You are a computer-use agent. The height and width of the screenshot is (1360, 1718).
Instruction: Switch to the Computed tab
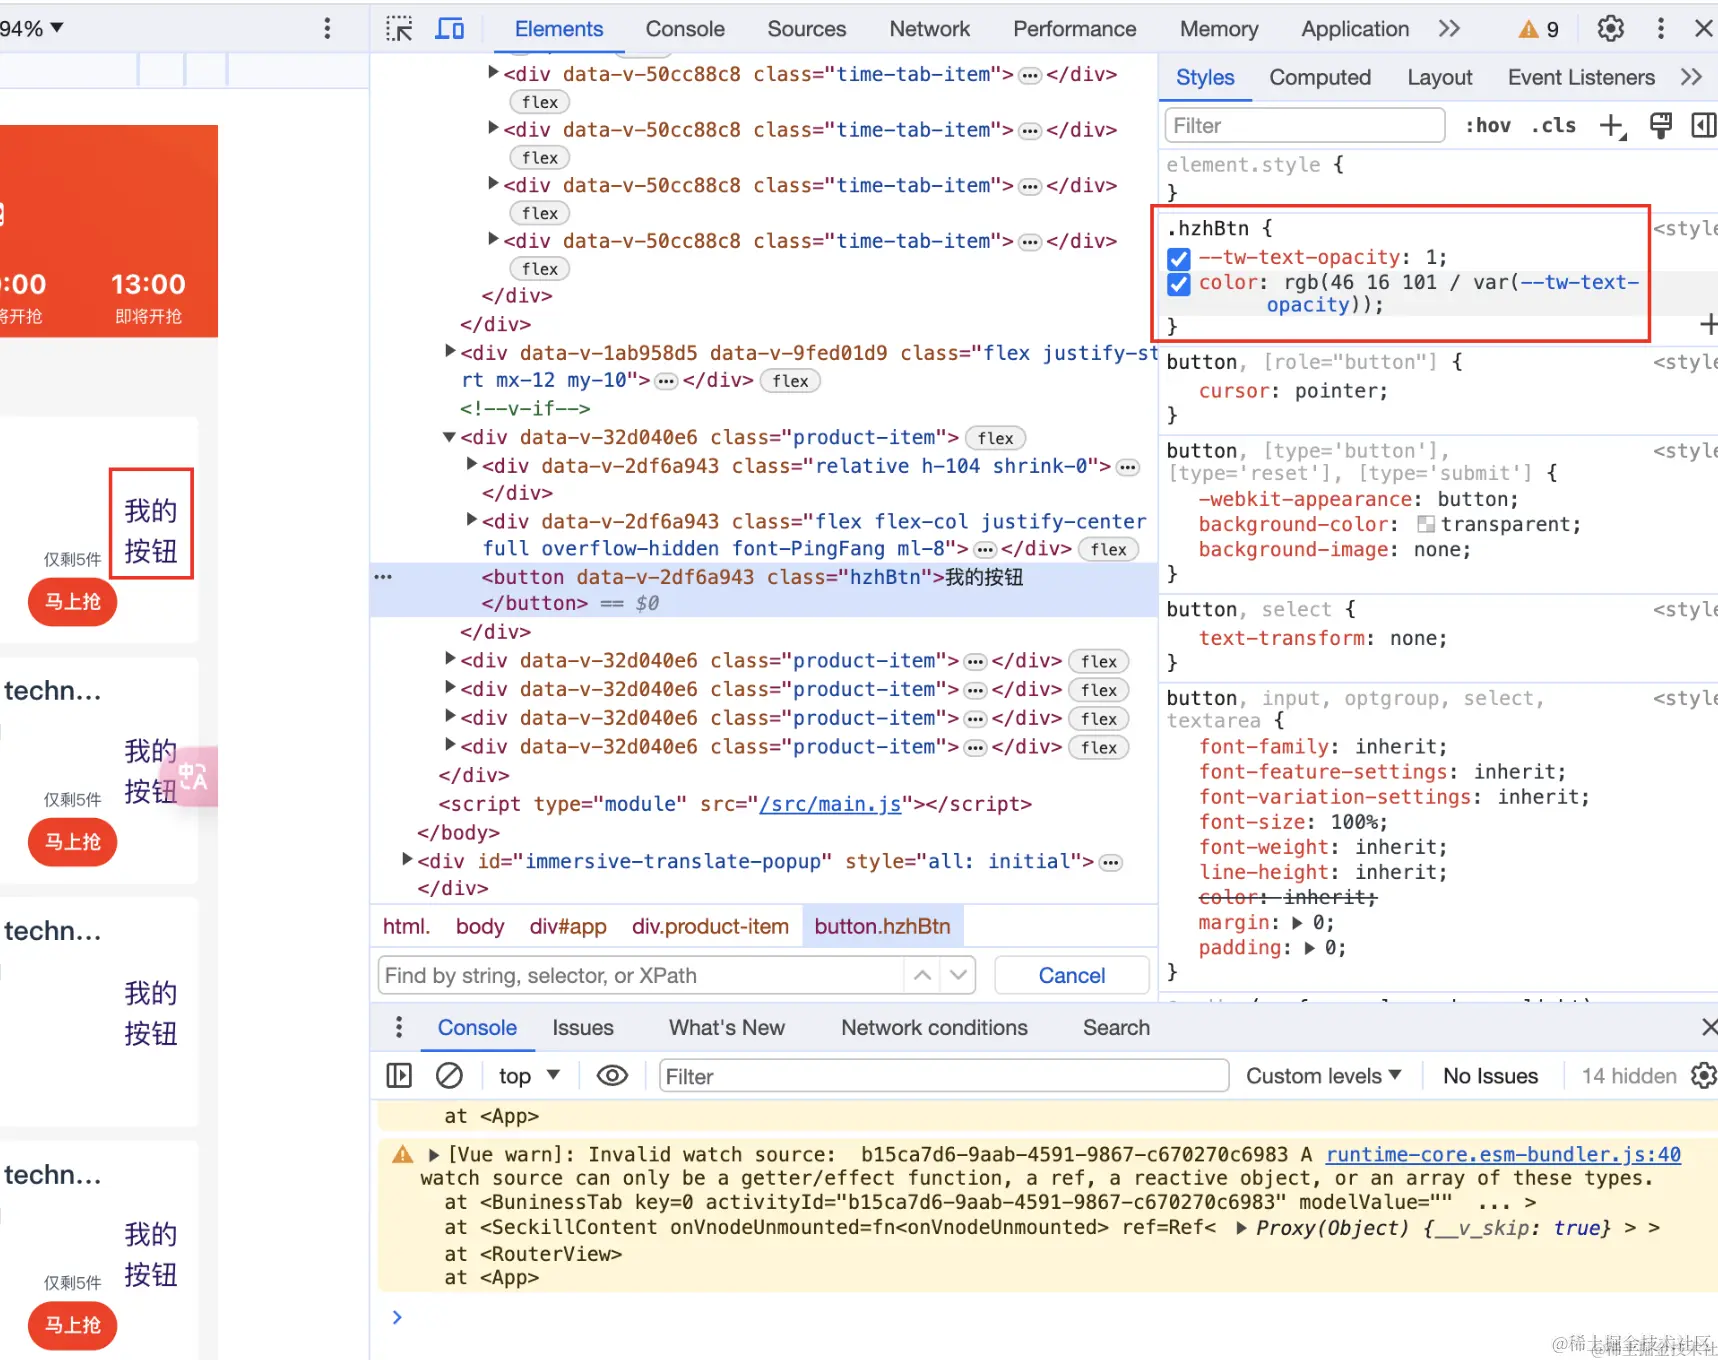coord(1320,77)
